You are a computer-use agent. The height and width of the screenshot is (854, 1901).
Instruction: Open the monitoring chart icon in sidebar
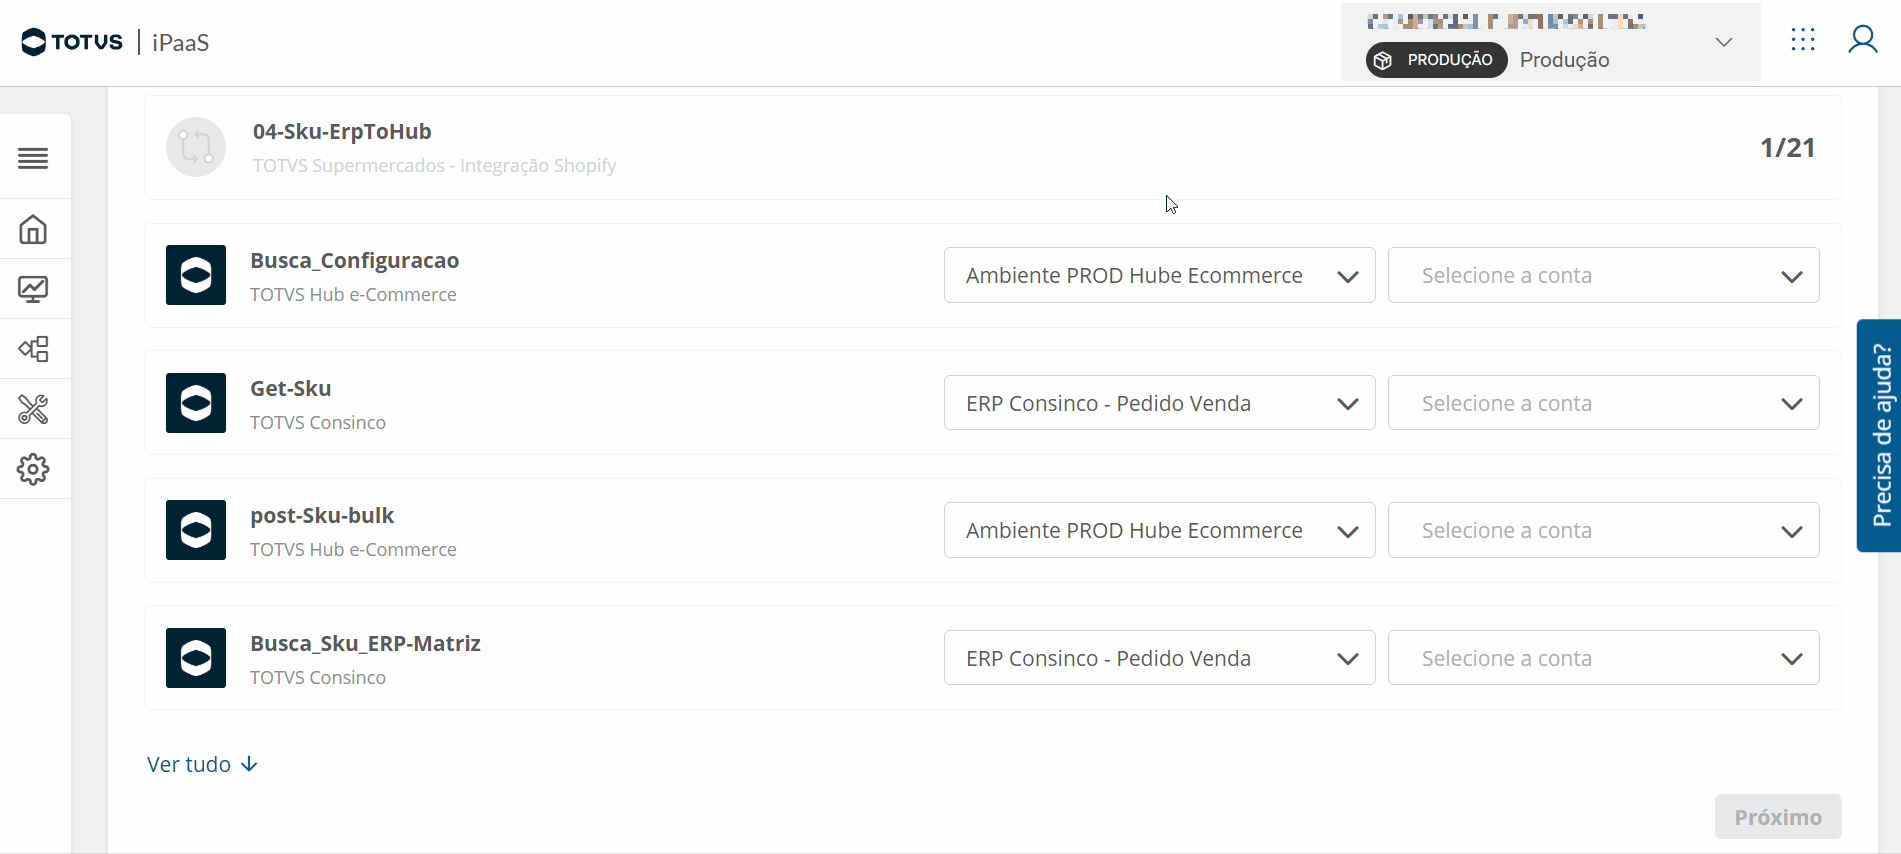[33, 290]
